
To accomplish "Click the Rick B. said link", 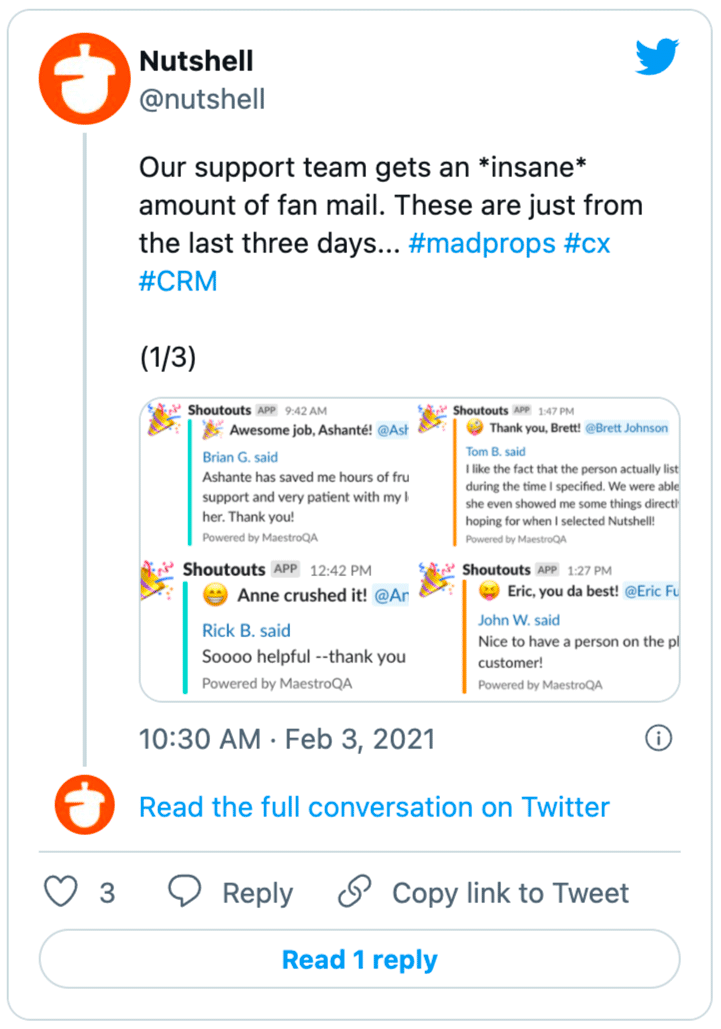I will (x=245, y=631).
